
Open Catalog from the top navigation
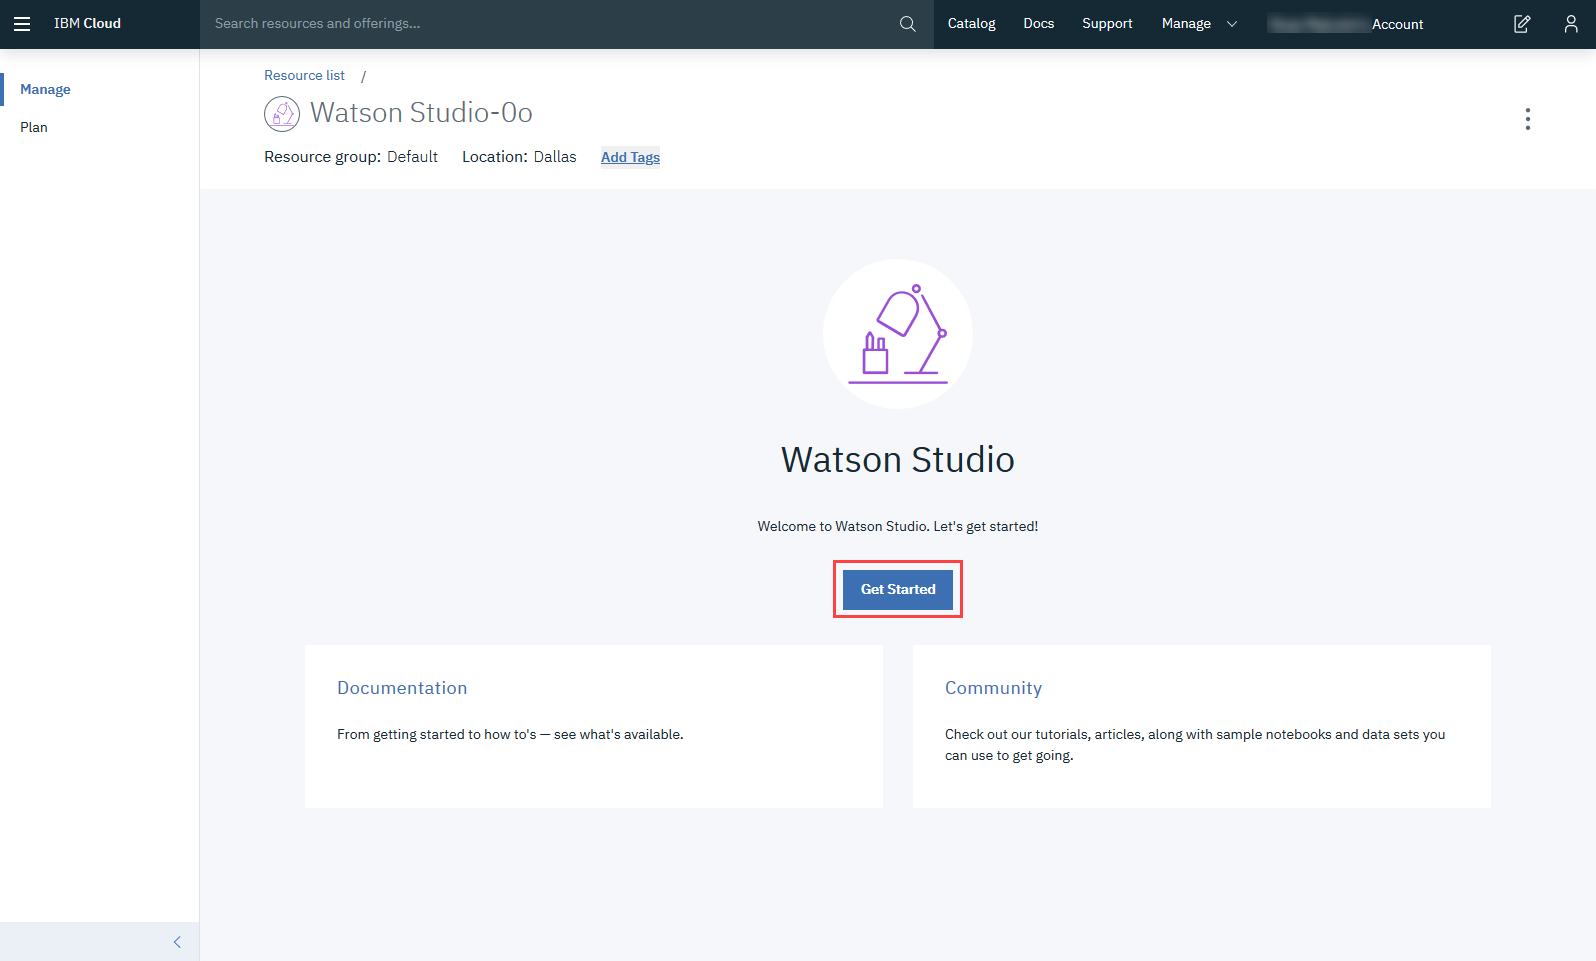[971, 24]
